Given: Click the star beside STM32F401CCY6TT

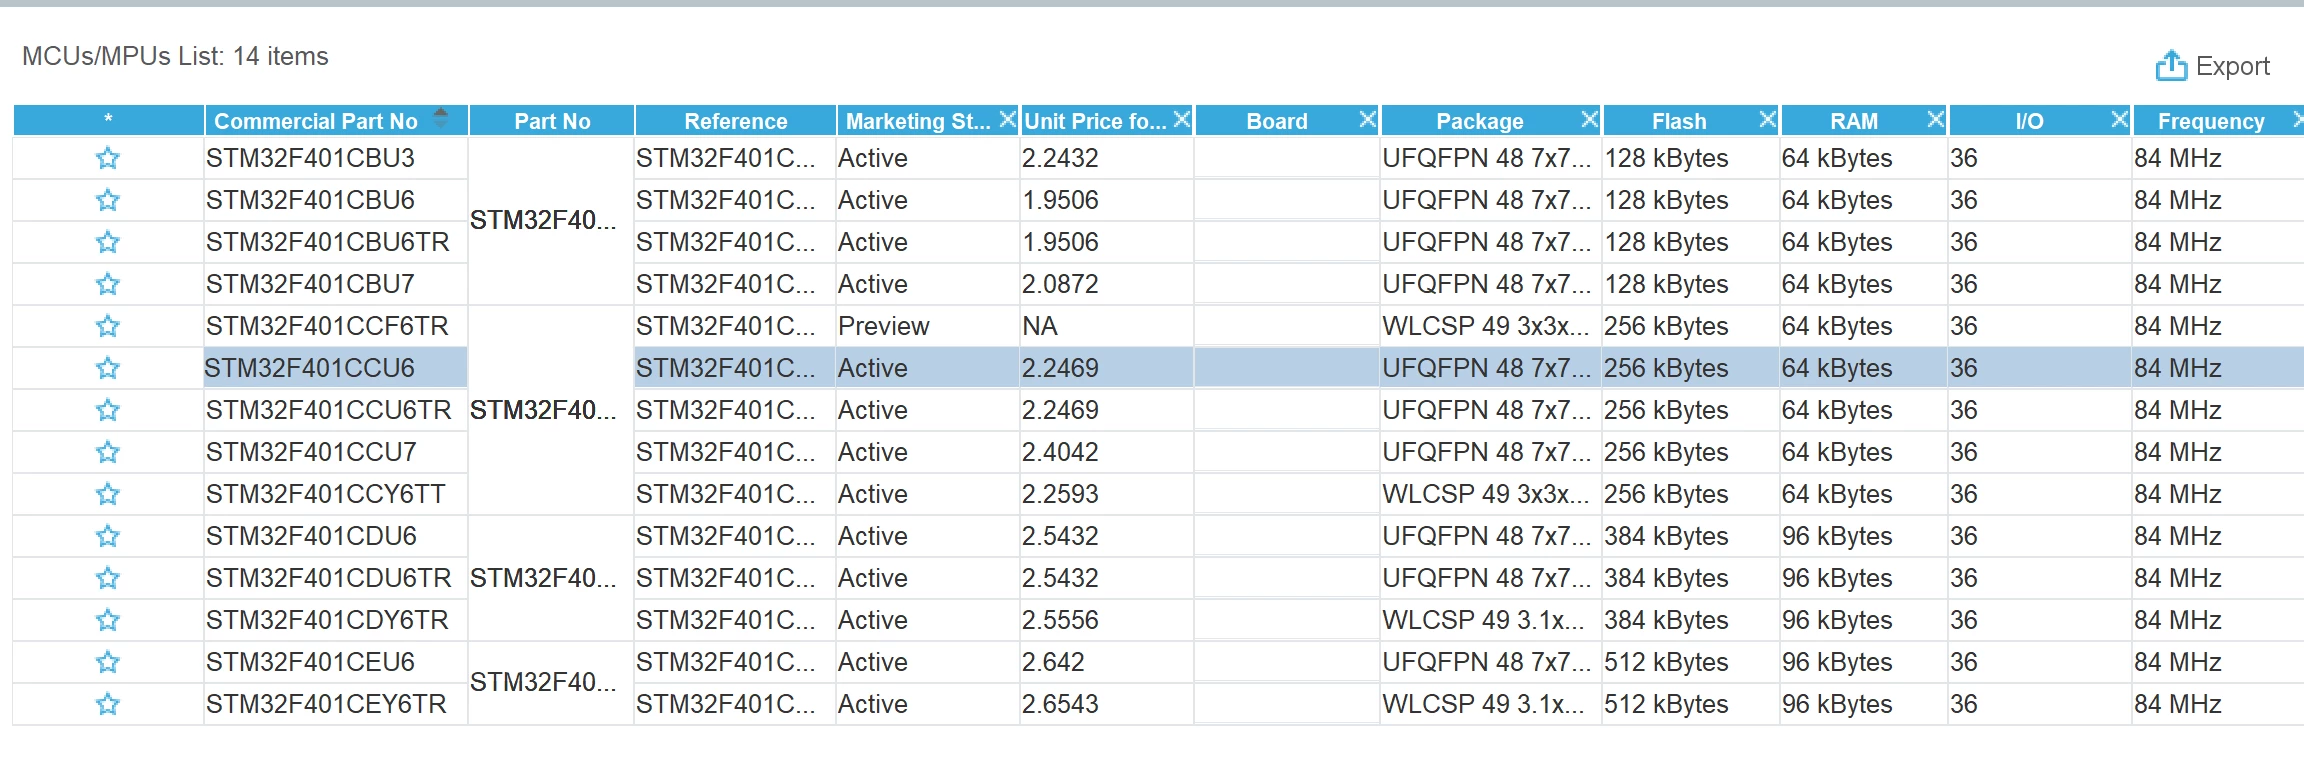Looking at the screenshot, I should [x=108, y=494].
